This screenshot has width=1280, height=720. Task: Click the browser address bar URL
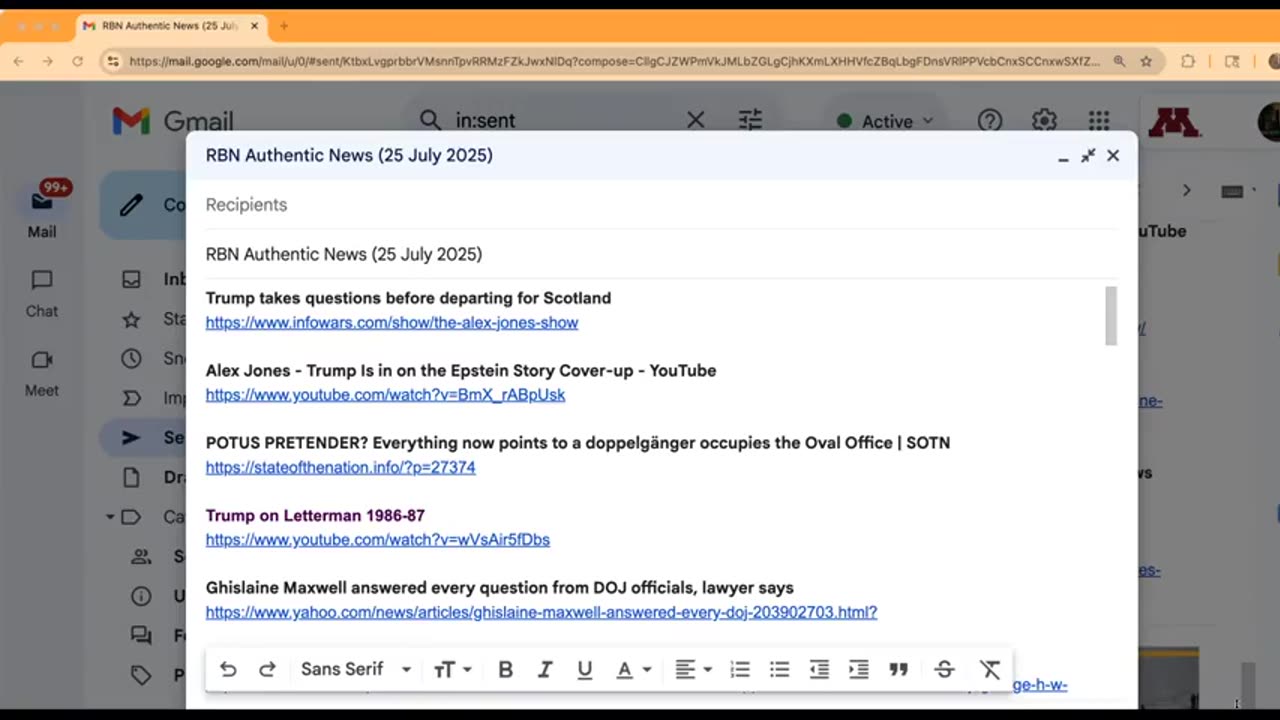click(x=614, y=61)
